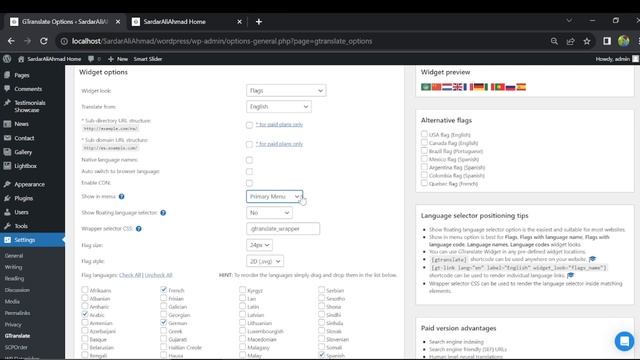Click the Chinese flag in widget preview
The height and width of the screenshot is (360, 640).
tap(436, 87)
